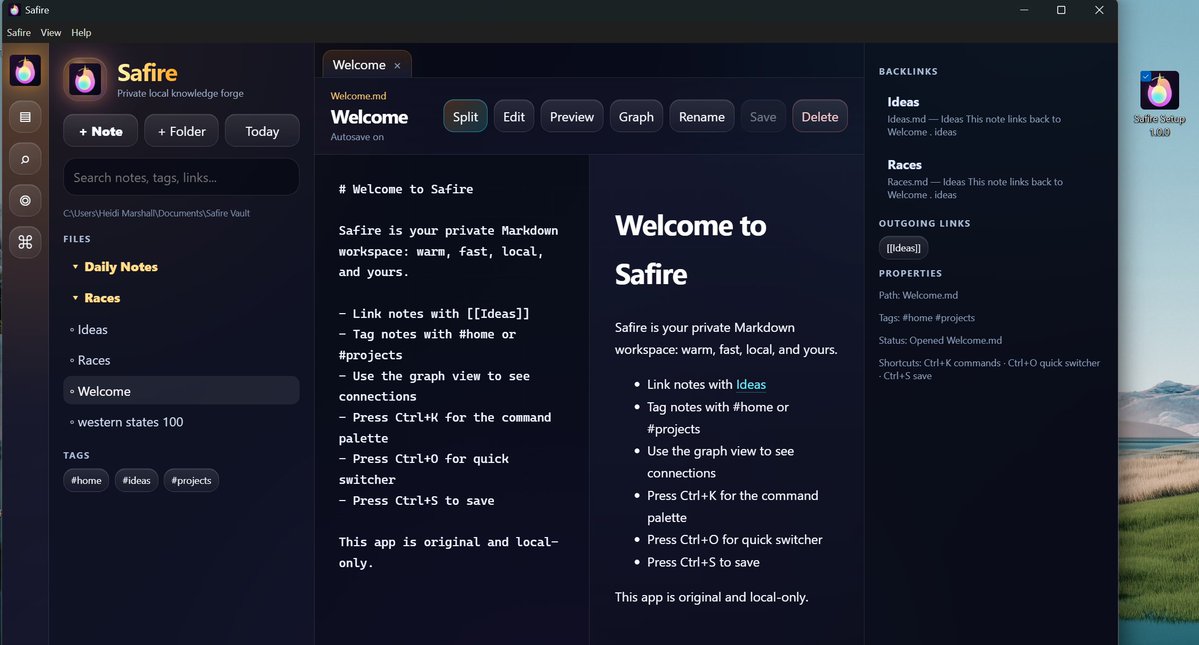Filter by the #projects tag

pyautogui.click(x=191, y=481)
